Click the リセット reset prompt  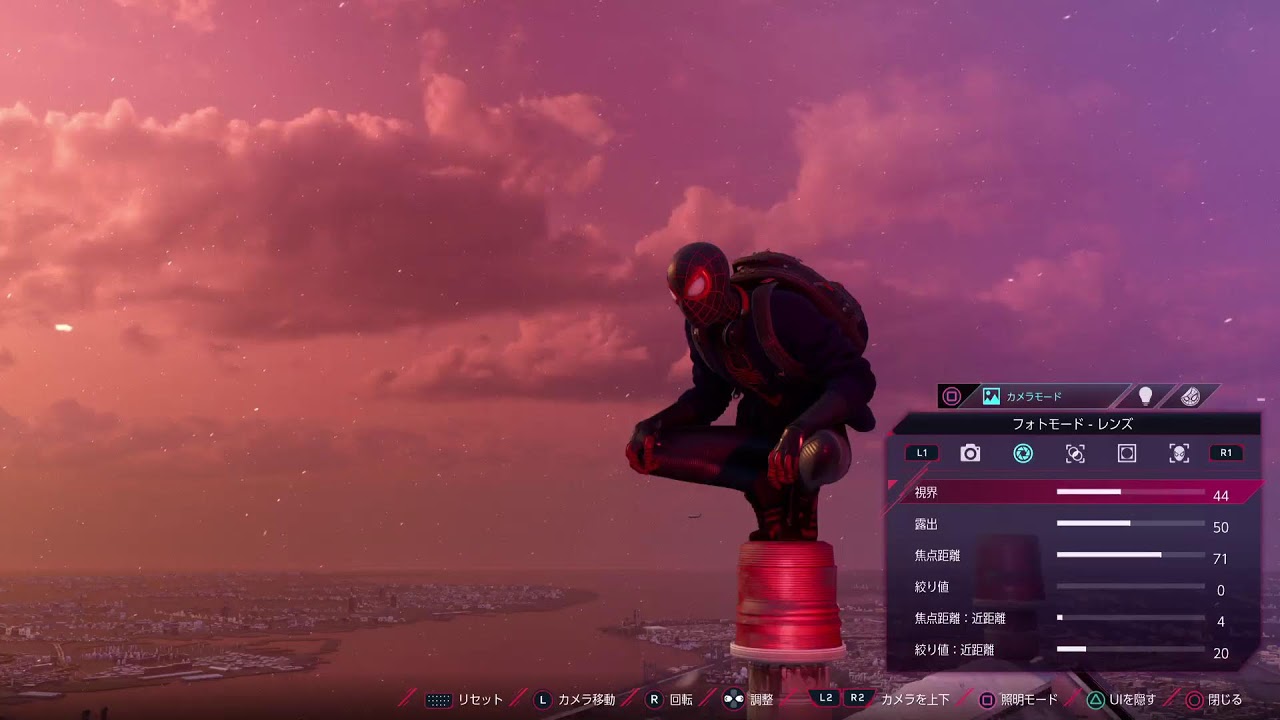[480, 700]
